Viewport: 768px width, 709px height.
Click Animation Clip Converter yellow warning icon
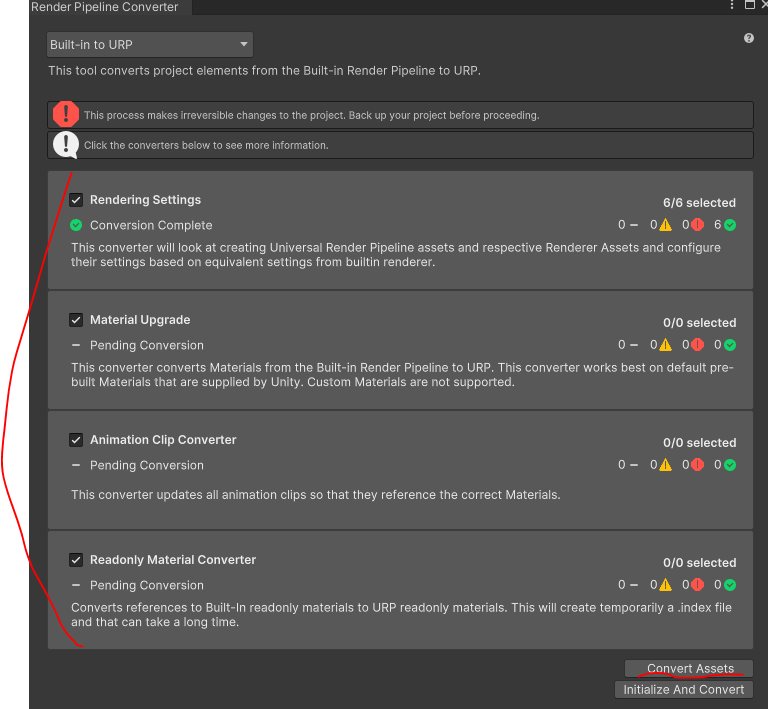click(665, 465)
